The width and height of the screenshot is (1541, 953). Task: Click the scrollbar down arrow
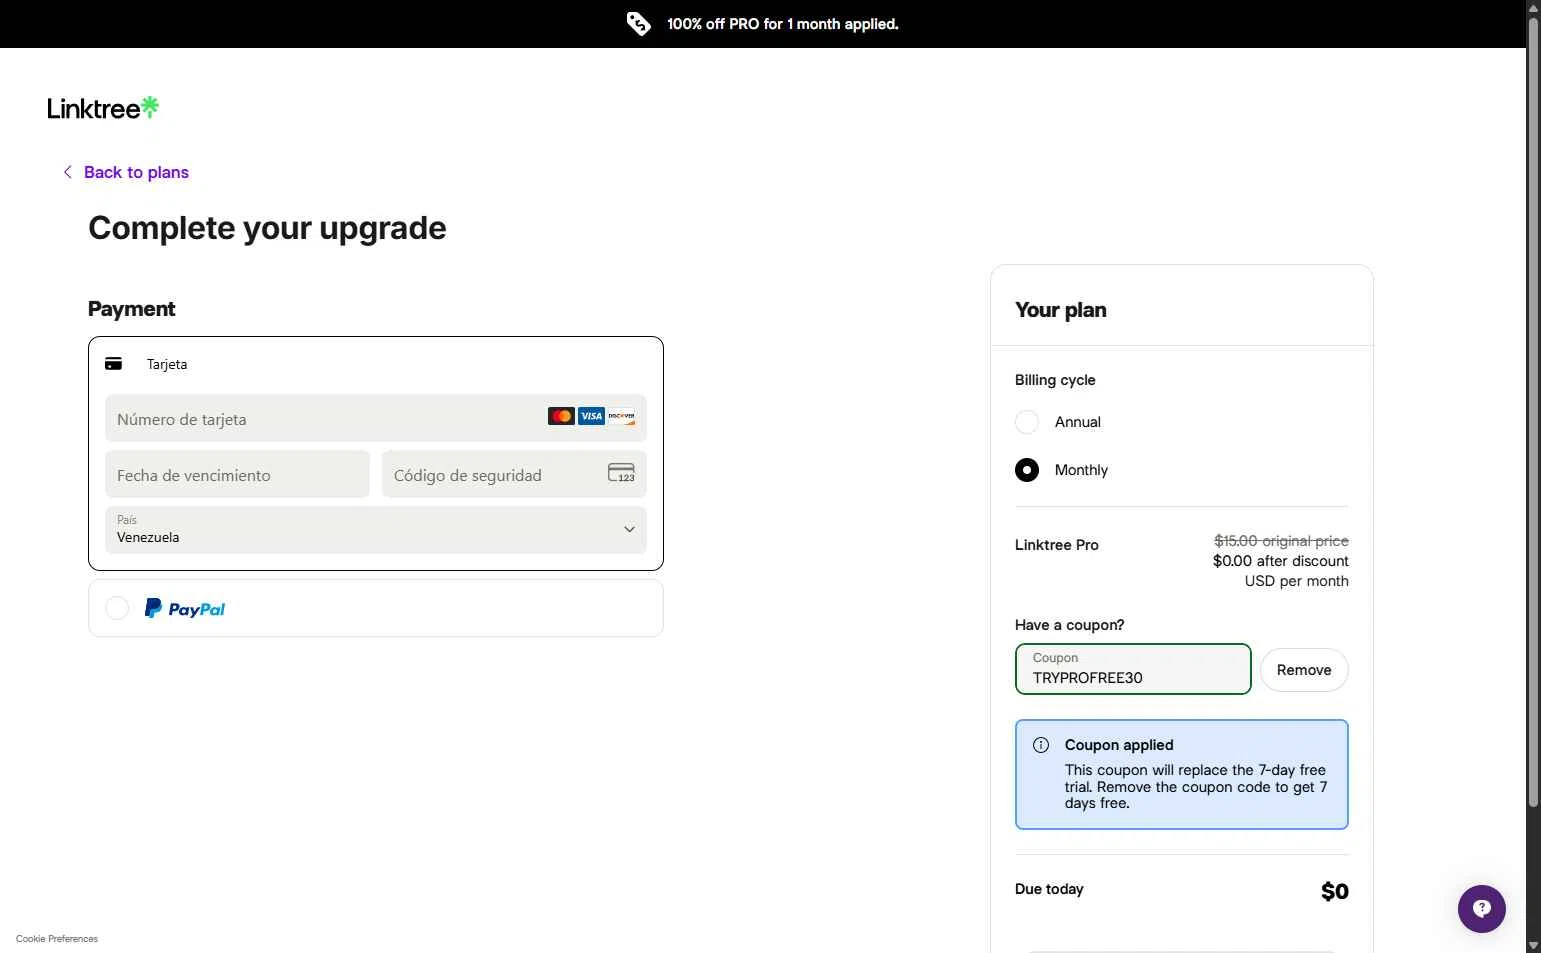pyautogui.click(x=1533, y=945)
